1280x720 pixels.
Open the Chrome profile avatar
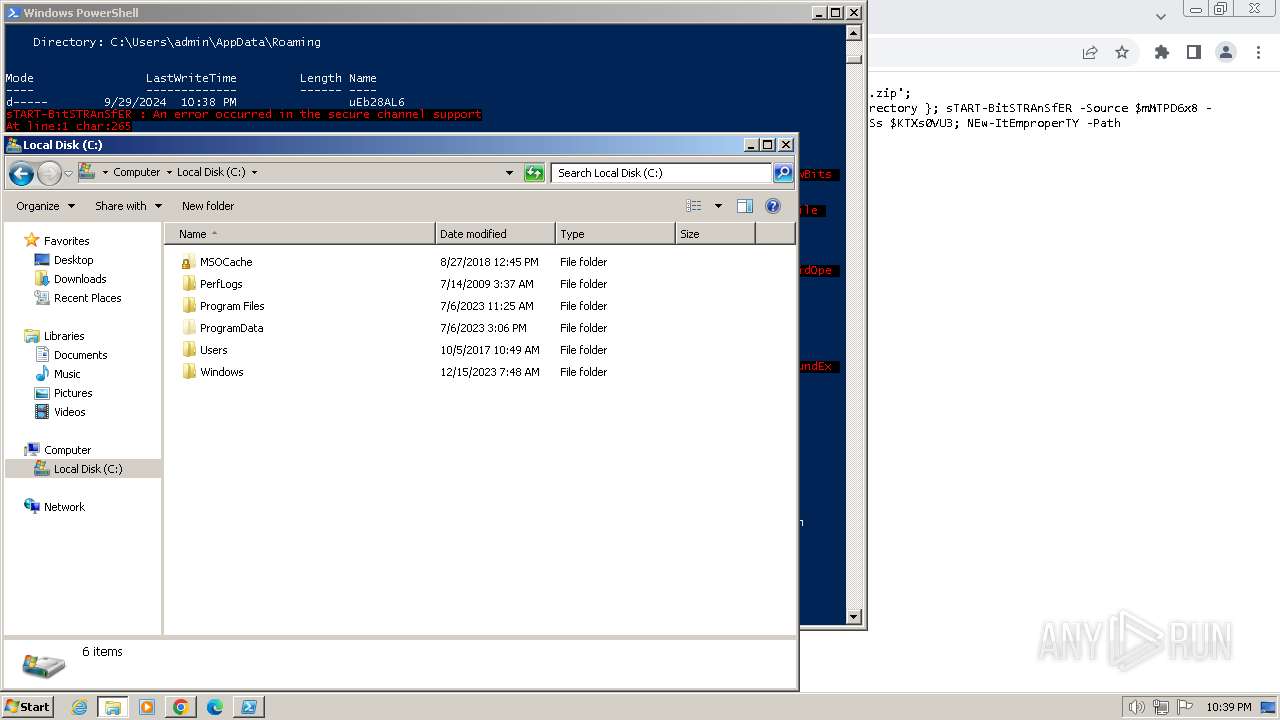[1225, 53]
